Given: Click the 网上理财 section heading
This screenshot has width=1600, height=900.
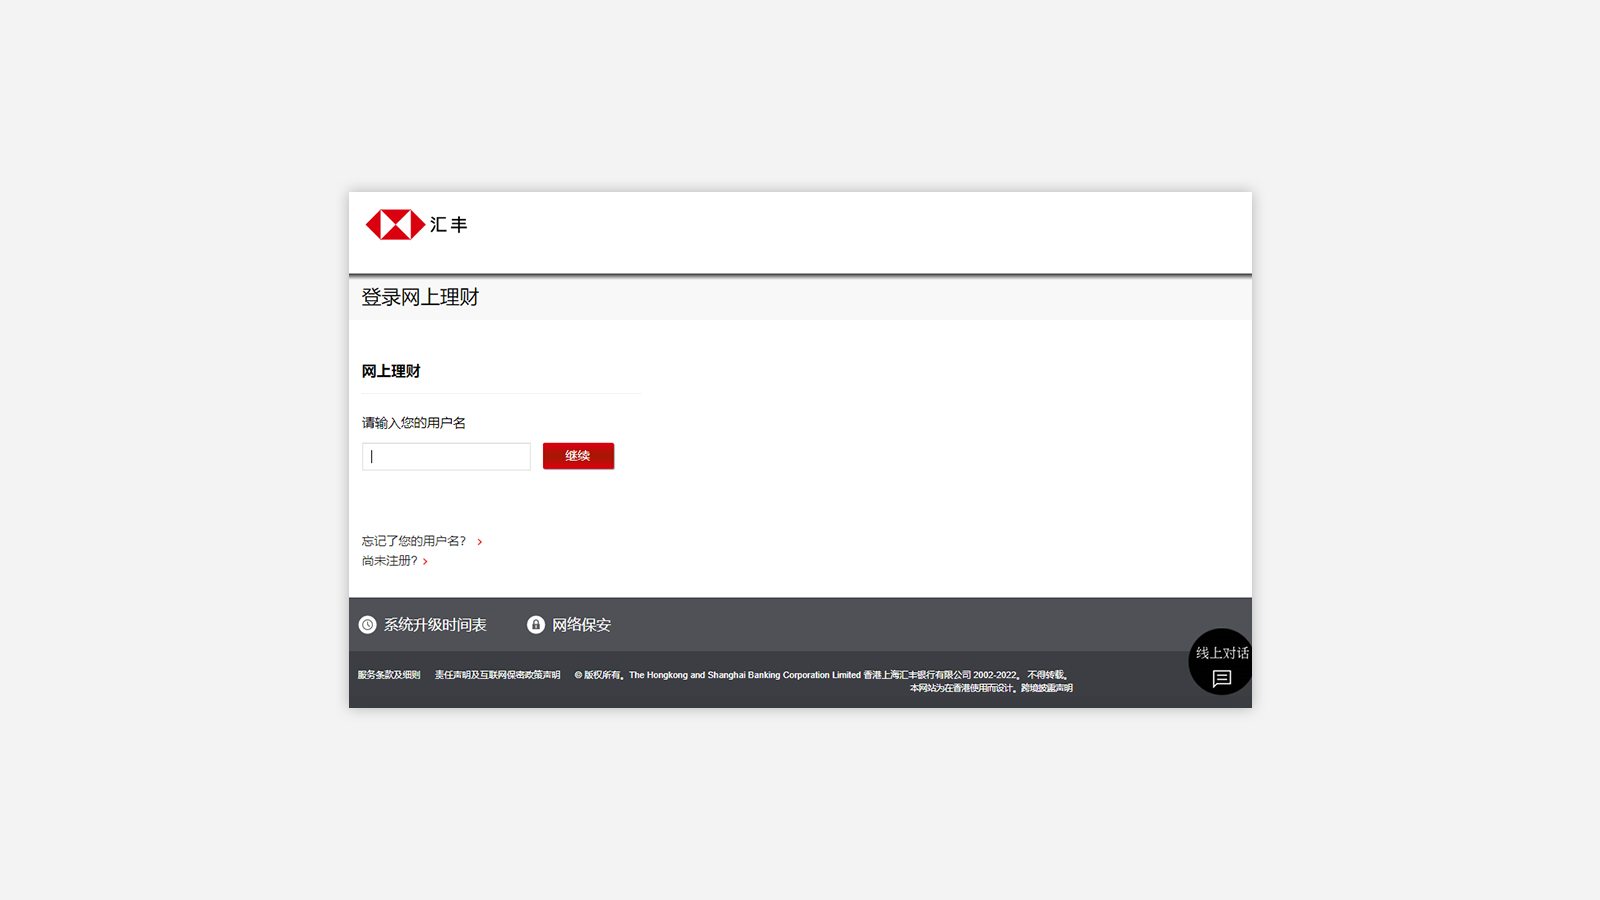Looking at the screenshot, I should point(391,371).
